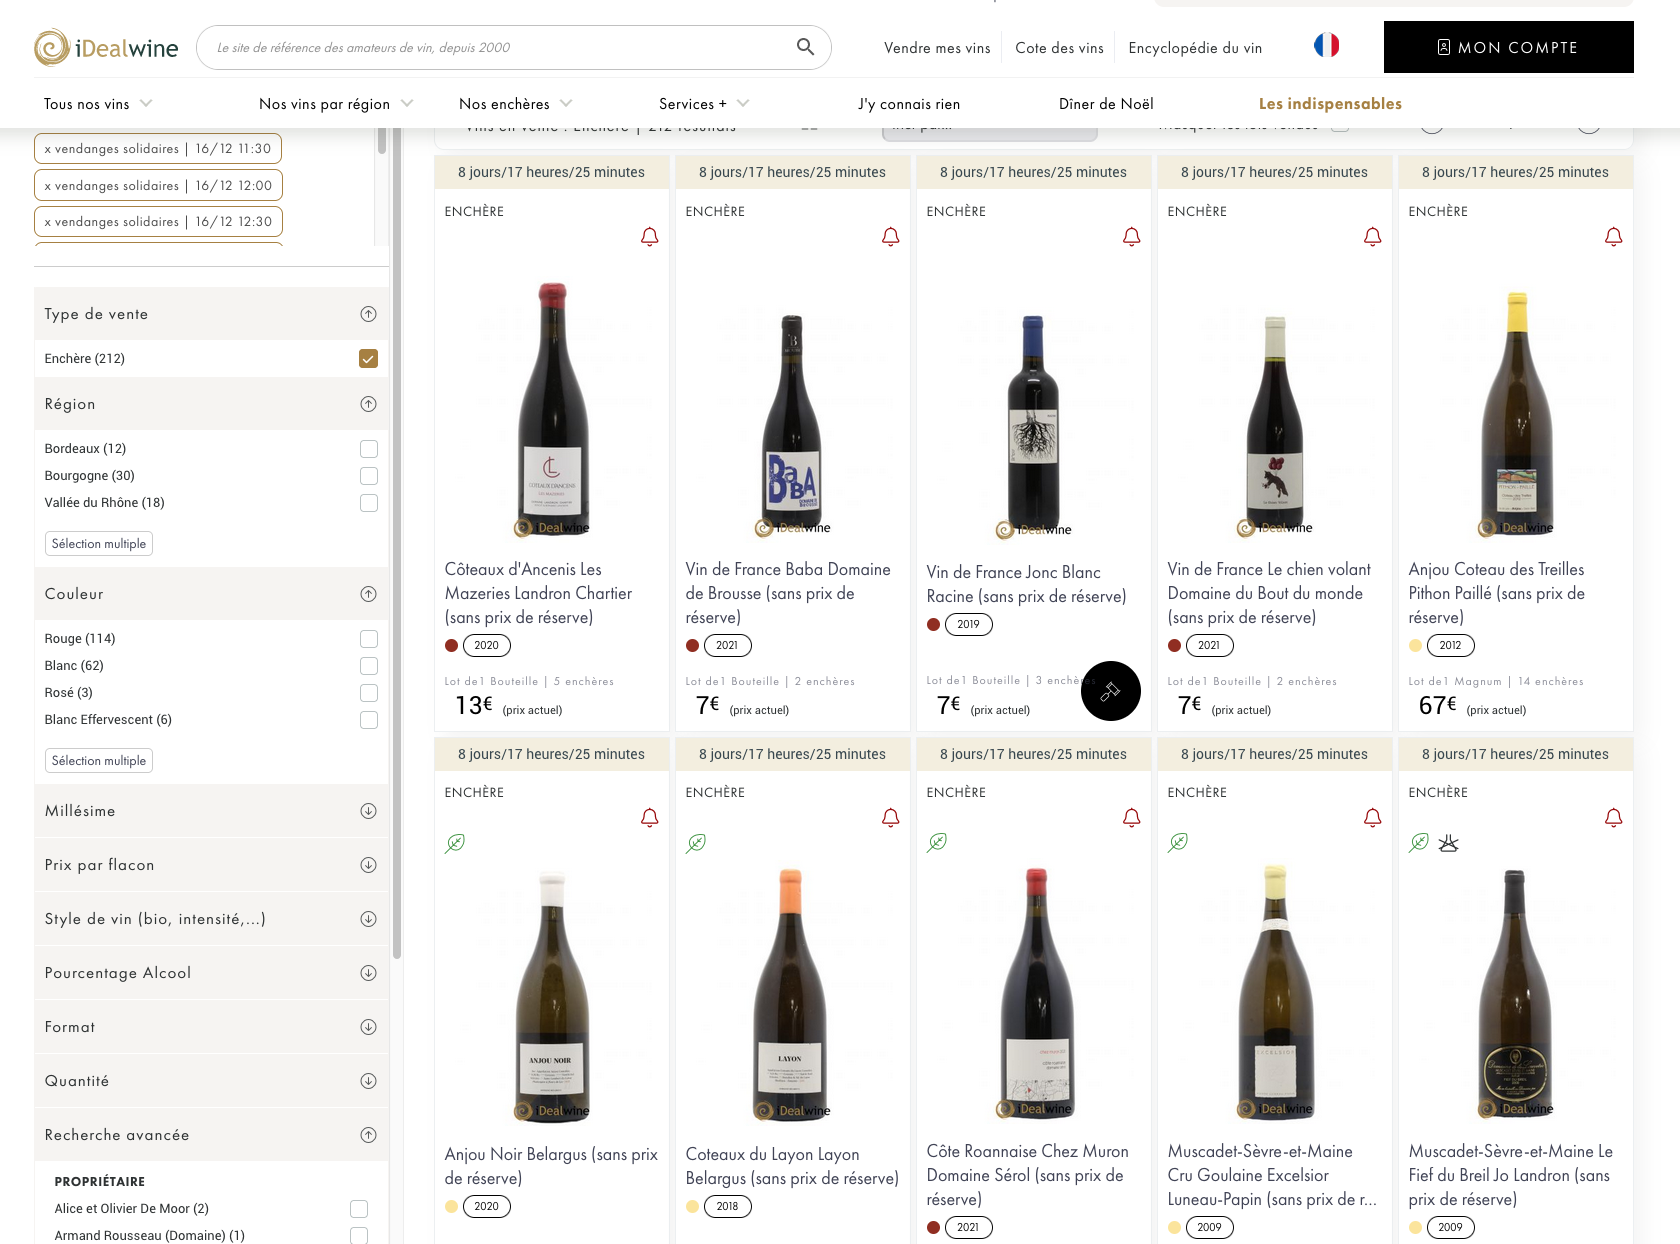Click organic leaf icon on Coteaux du Layon
Image resolution: width=1680 pixels, height=1244 pixels.
point(696,843)
